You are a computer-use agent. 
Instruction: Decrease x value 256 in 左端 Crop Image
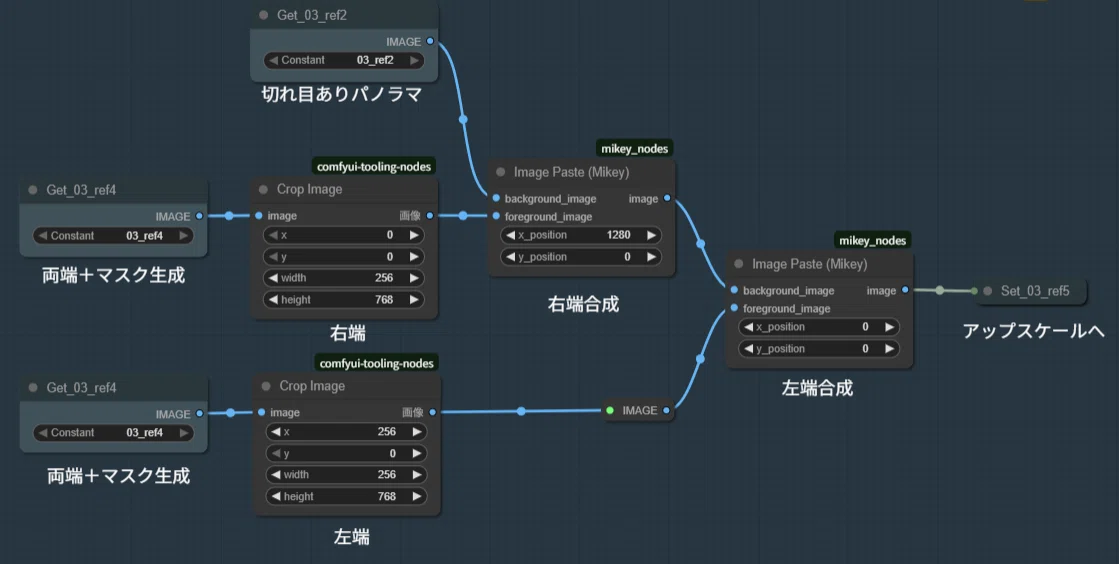coord(275,432)
